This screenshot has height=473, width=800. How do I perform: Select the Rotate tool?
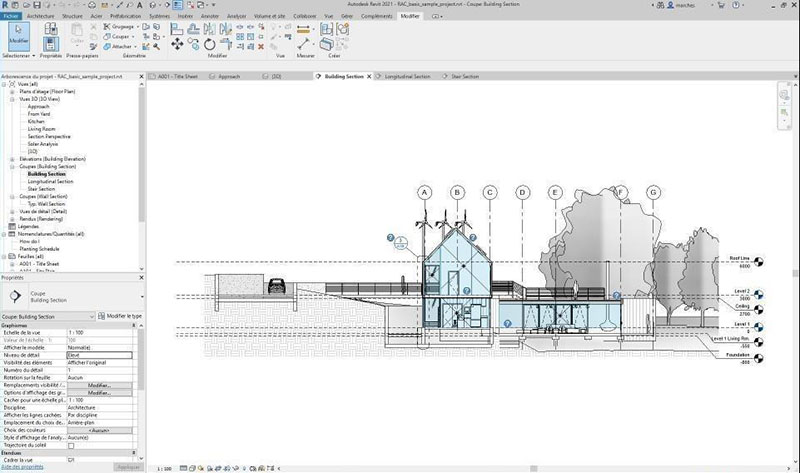[209, 44]
